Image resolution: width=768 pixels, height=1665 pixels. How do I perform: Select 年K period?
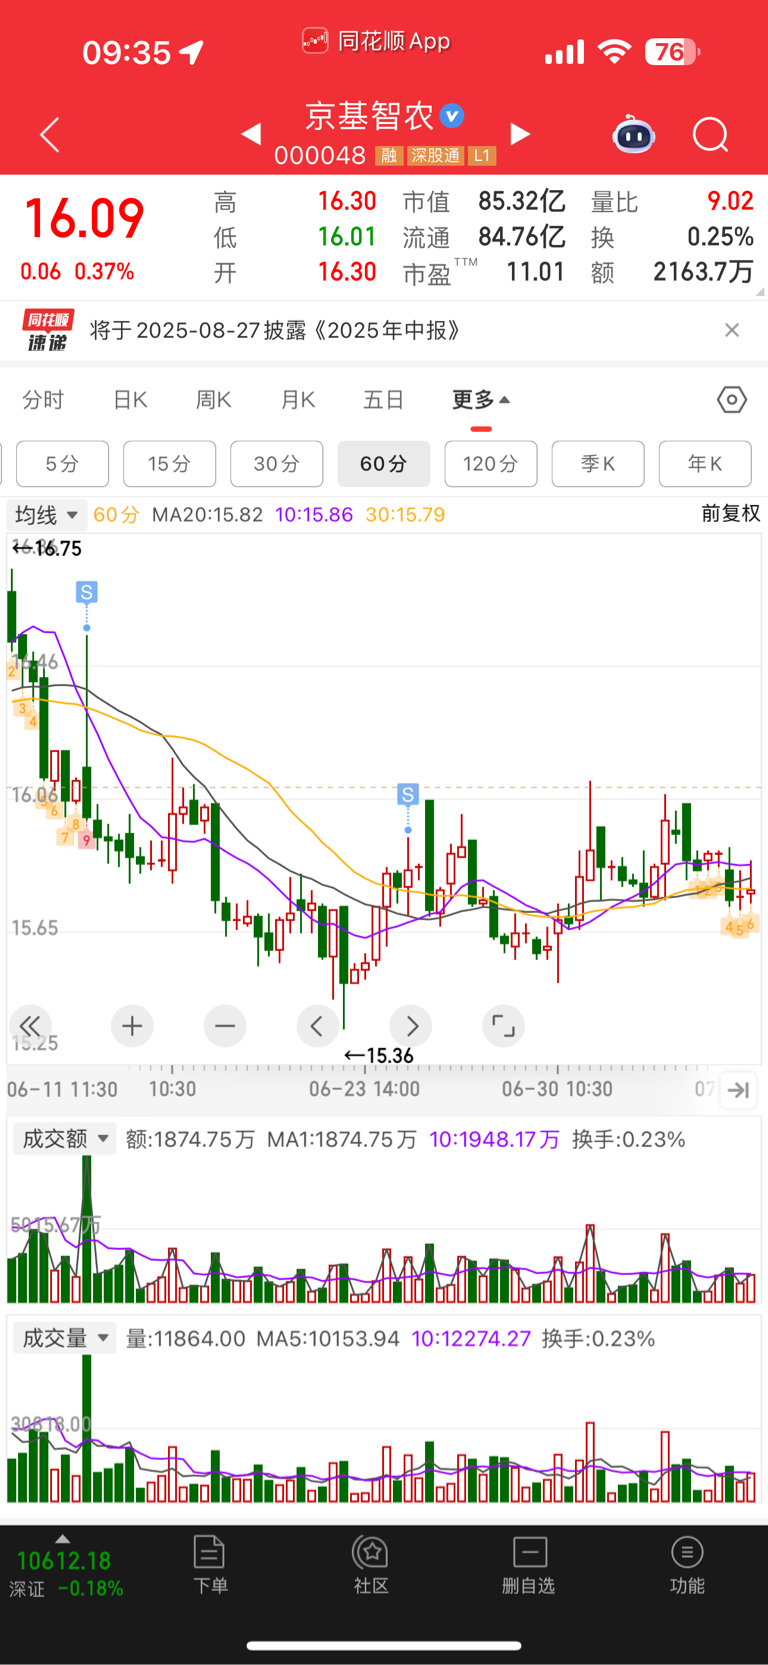705,464
